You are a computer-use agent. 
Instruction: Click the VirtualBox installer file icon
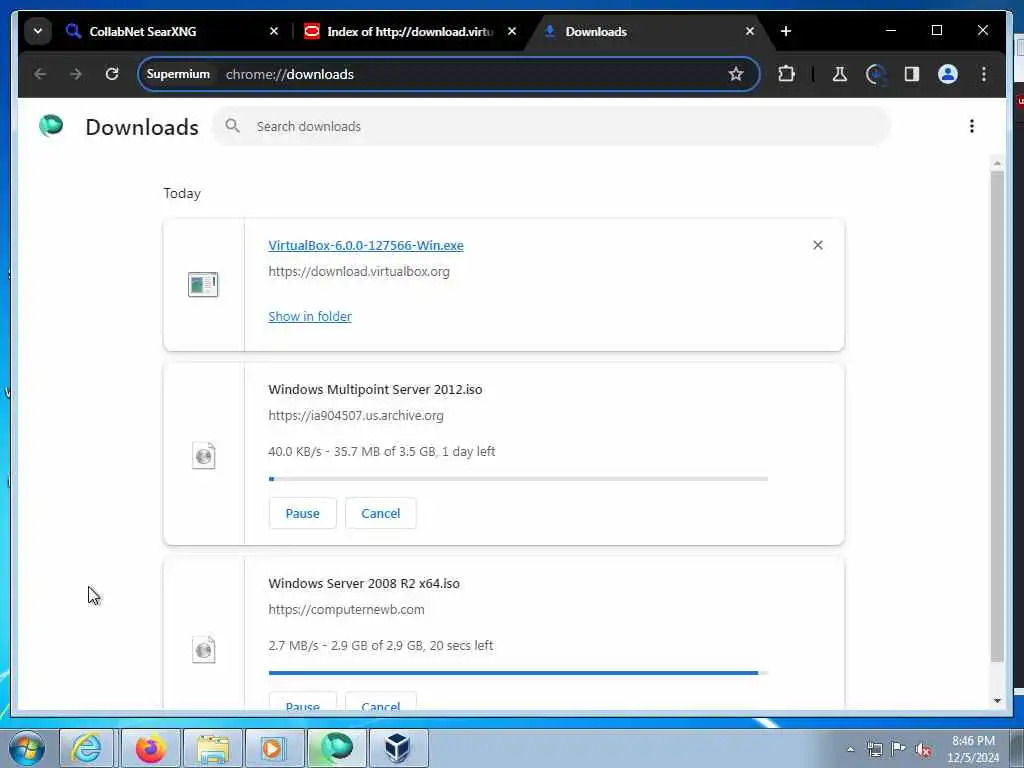click(203, 285)
